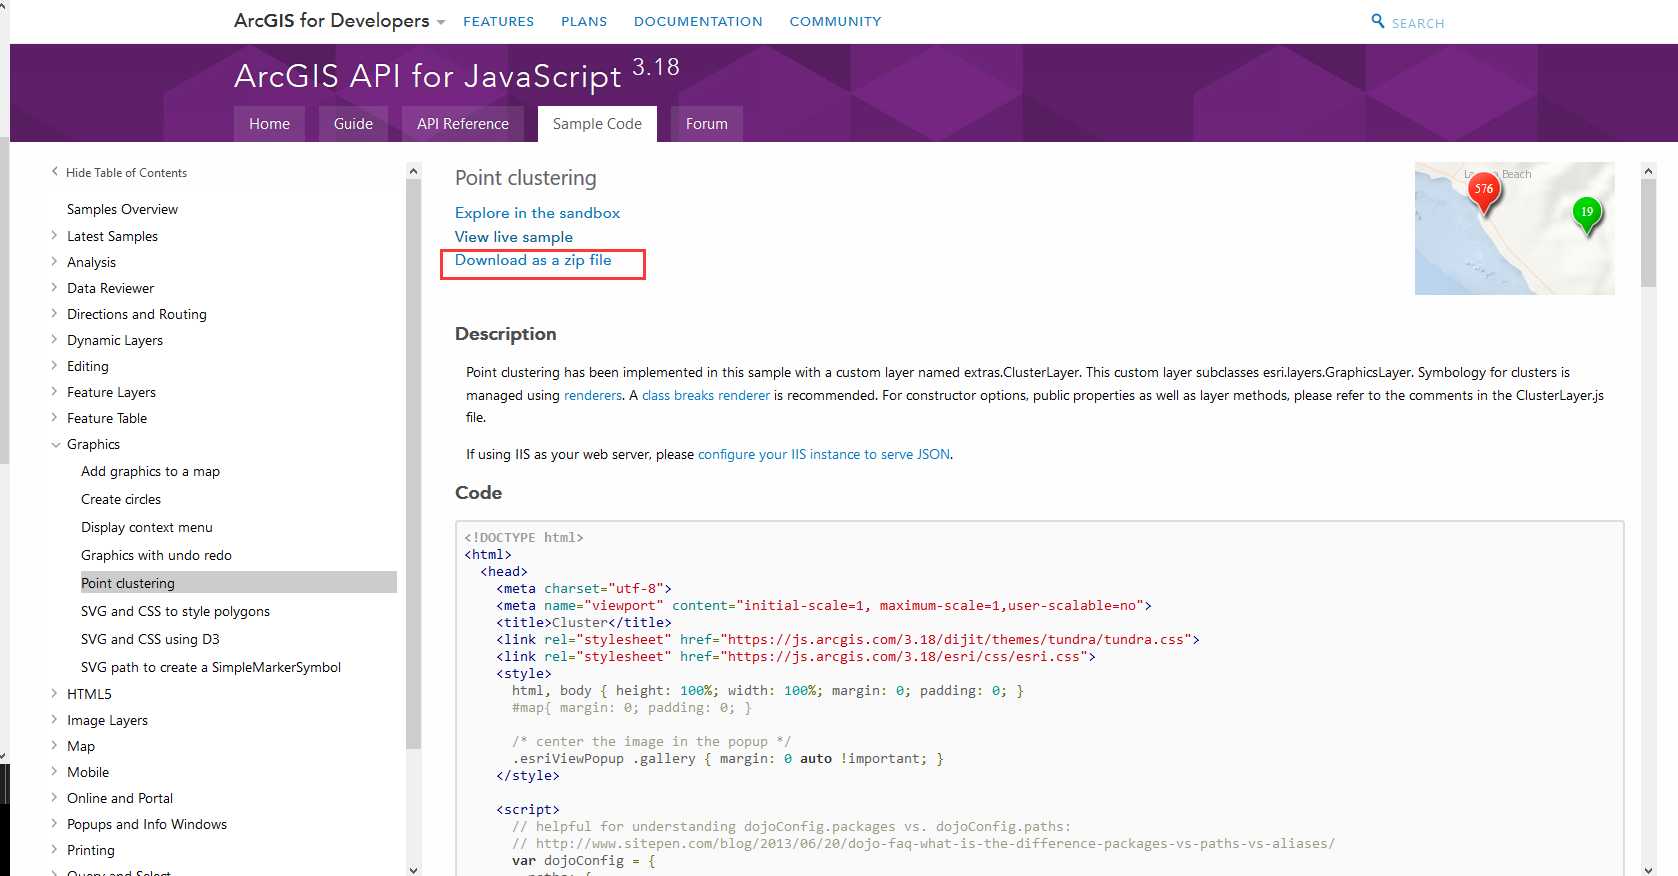Open the COMMUNITY menu
This screenshot has height=876, width=1678.
(x=835, y=21)
